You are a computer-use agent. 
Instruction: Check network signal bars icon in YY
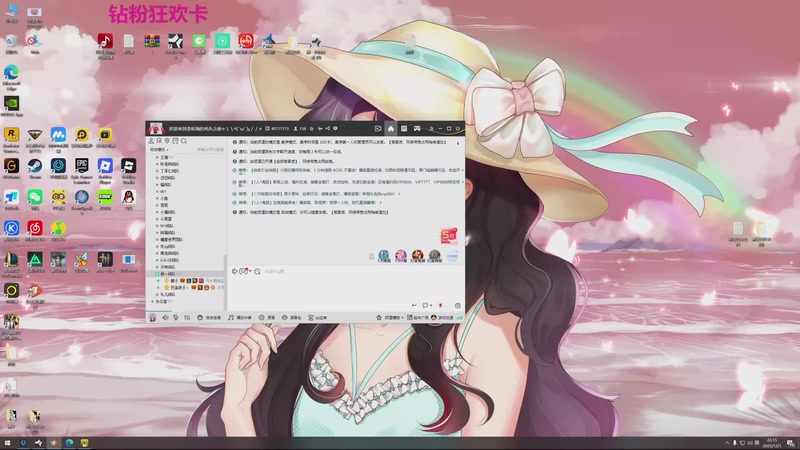(x=459, y=317)
